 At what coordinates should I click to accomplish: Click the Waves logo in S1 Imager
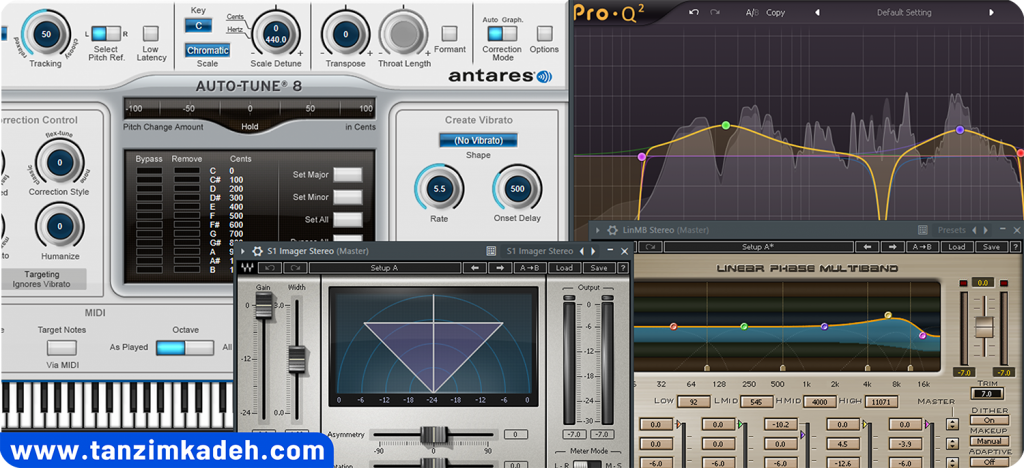247,268
